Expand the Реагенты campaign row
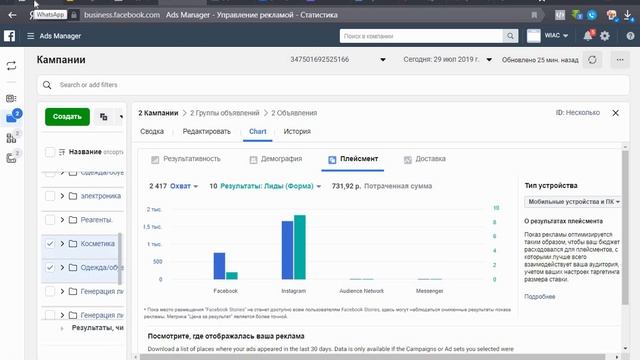Screen dimensions: 640x360 pyautogui.click(x=62, y=220)
